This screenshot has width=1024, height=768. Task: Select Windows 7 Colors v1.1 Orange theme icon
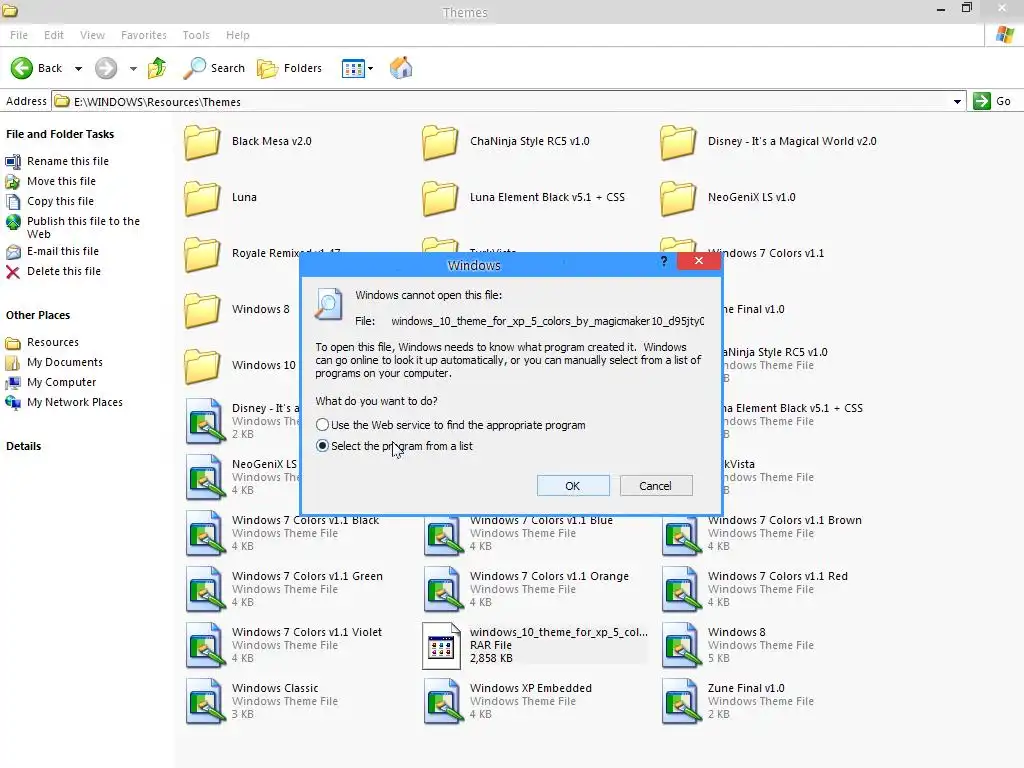click(442, 590)
